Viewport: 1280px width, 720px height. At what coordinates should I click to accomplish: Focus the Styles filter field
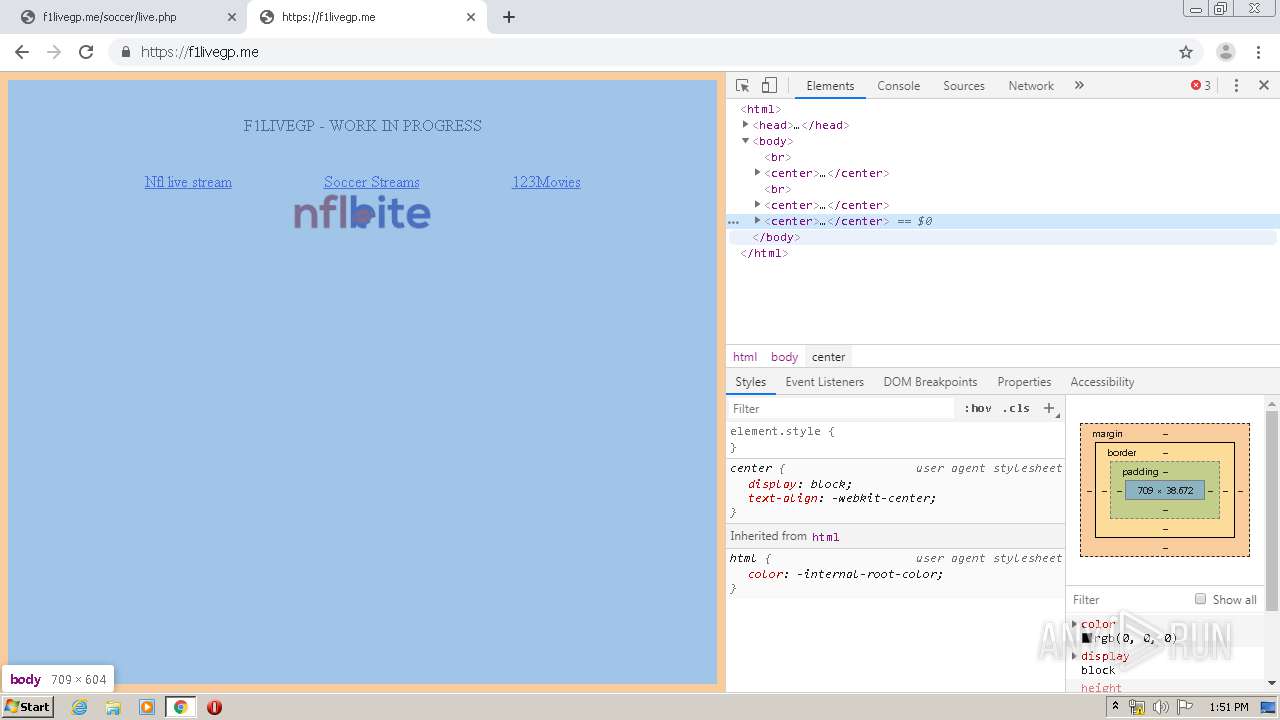tap(842, 408)
